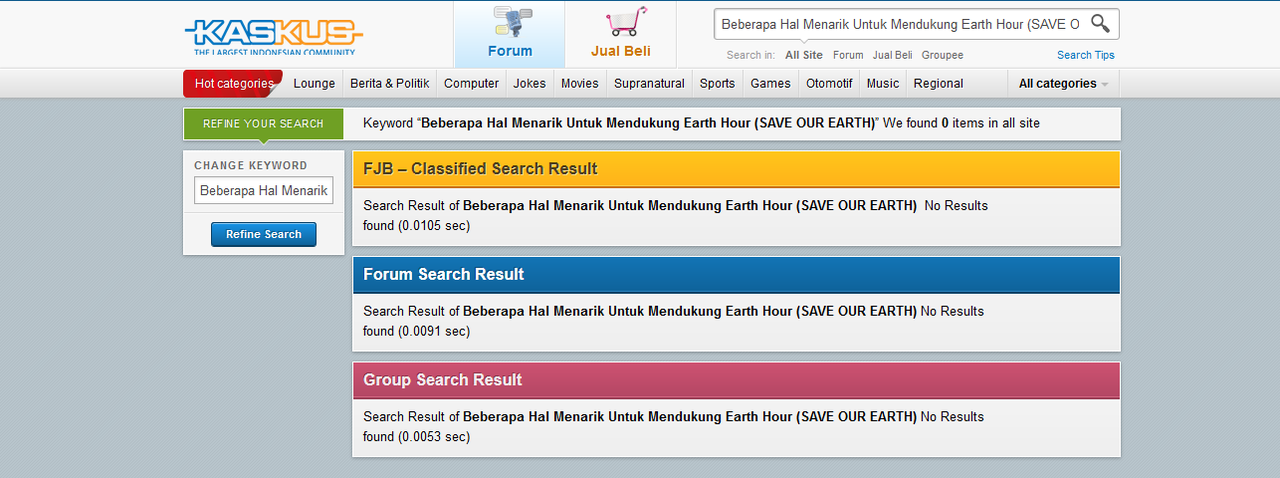Click the magnifier search icon
The width and height of the screenshot is (1280, 478).
tap(1100, 23)
